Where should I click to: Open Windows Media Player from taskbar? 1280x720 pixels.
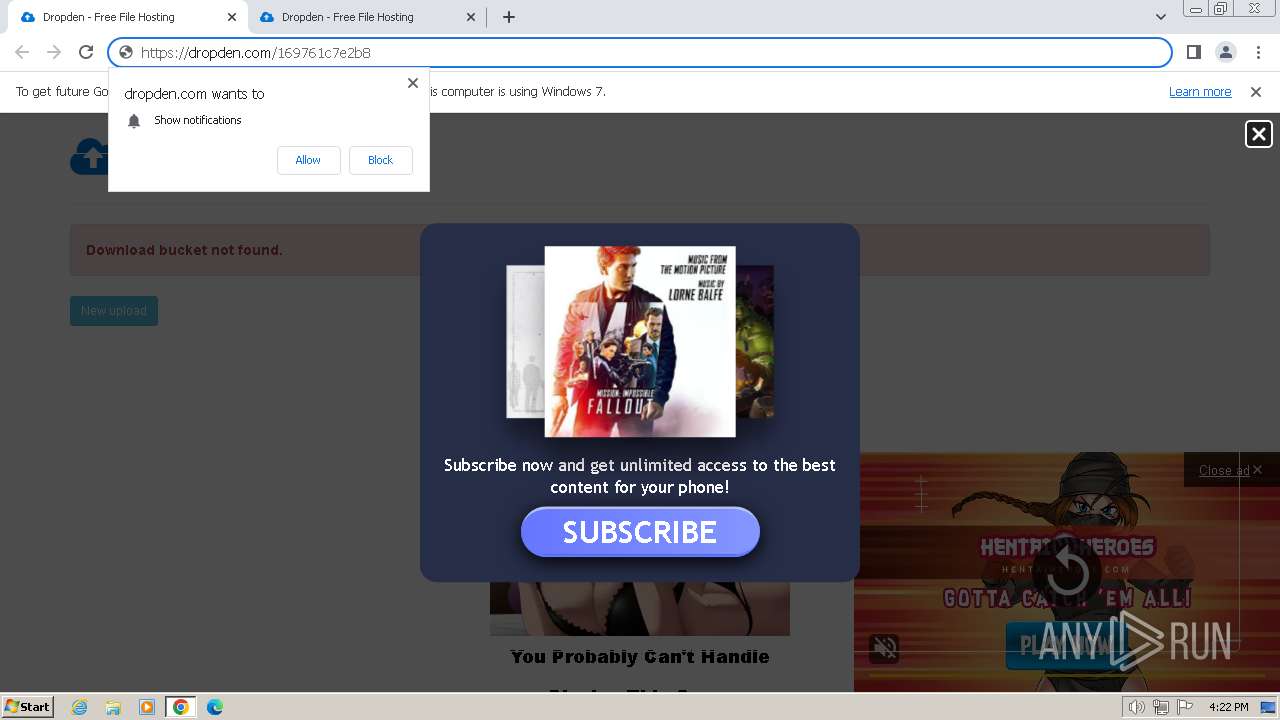click(147, 707)
